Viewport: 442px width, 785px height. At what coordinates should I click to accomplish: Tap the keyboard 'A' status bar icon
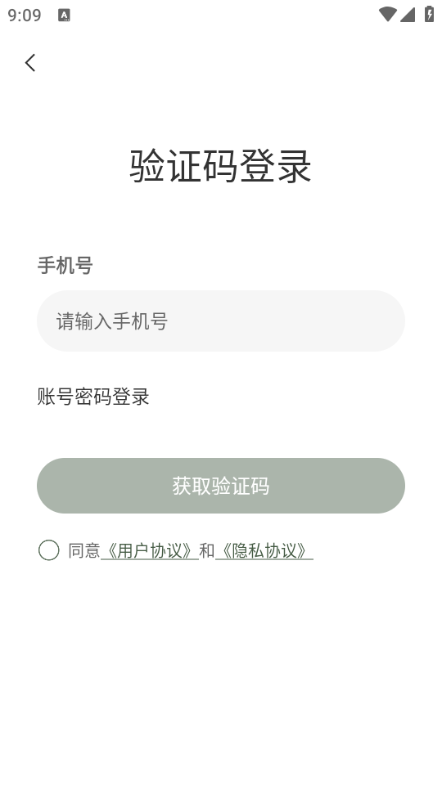click(64, 15)
